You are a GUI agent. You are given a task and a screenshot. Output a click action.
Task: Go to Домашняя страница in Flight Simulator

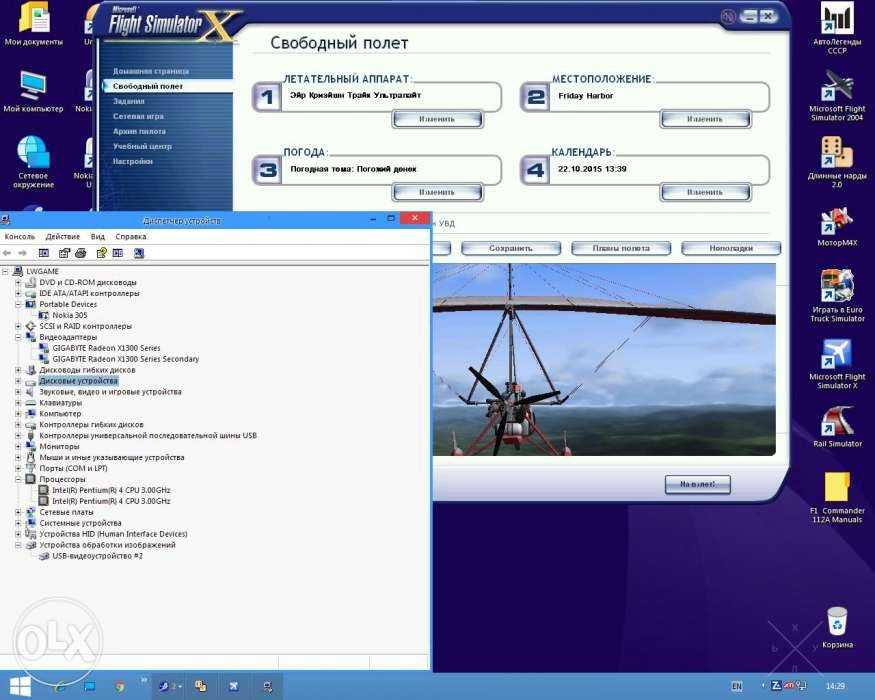point(151,71)
